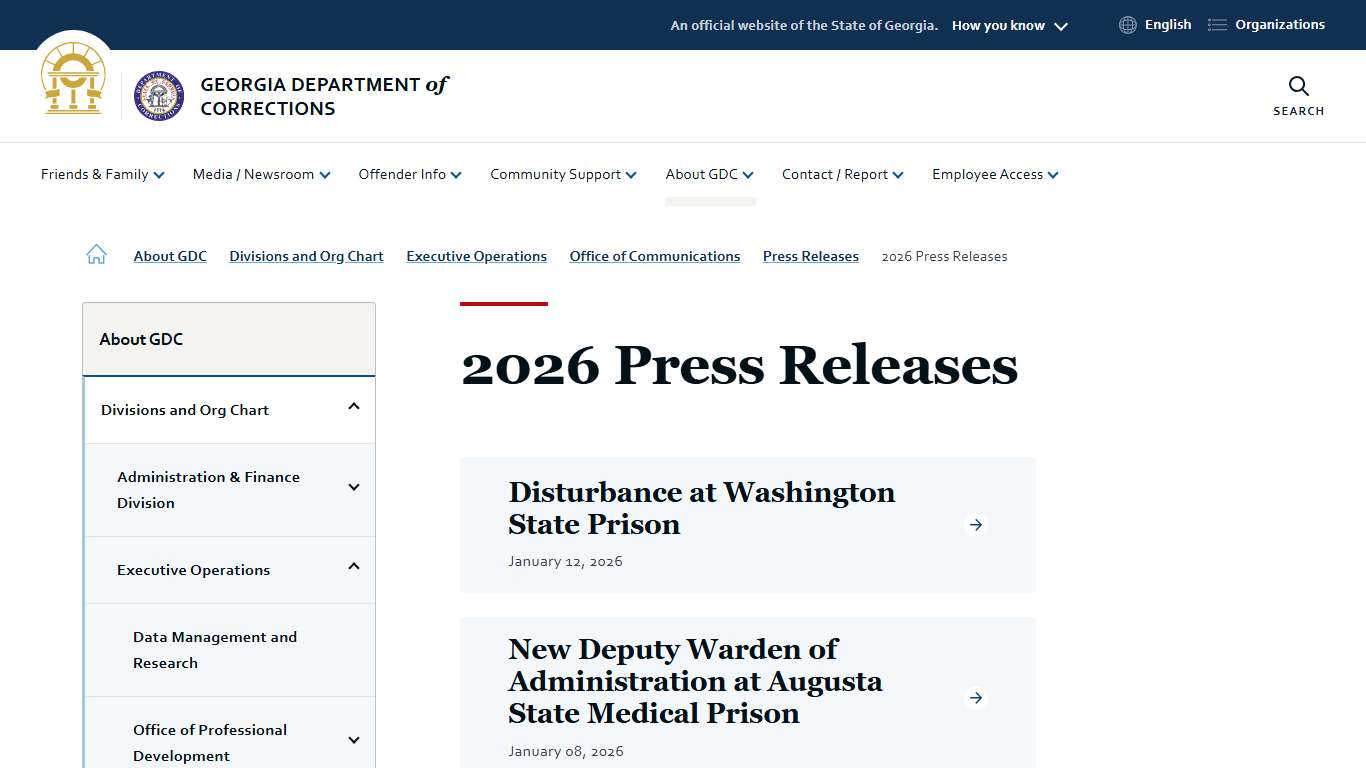This screenshot has height=768, width=1366.
Task: Click the gold Georgia arch logo
Action: pos(72,80)
